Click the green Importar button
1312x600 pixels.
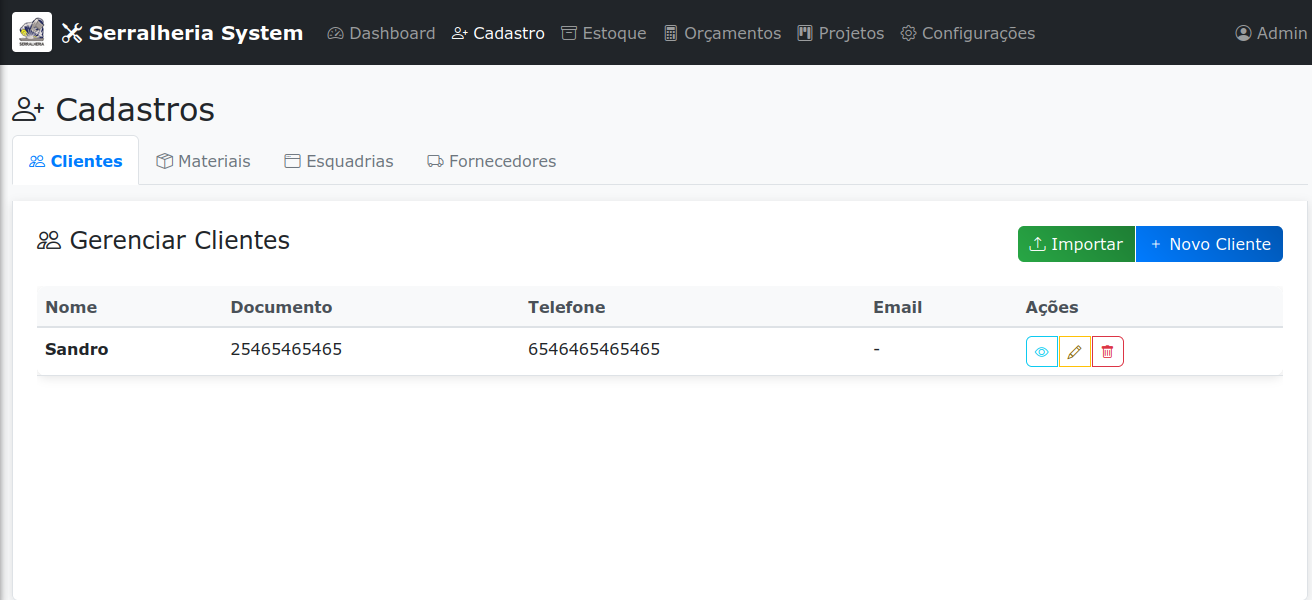pyautogui.click(x=1076, y=244)
